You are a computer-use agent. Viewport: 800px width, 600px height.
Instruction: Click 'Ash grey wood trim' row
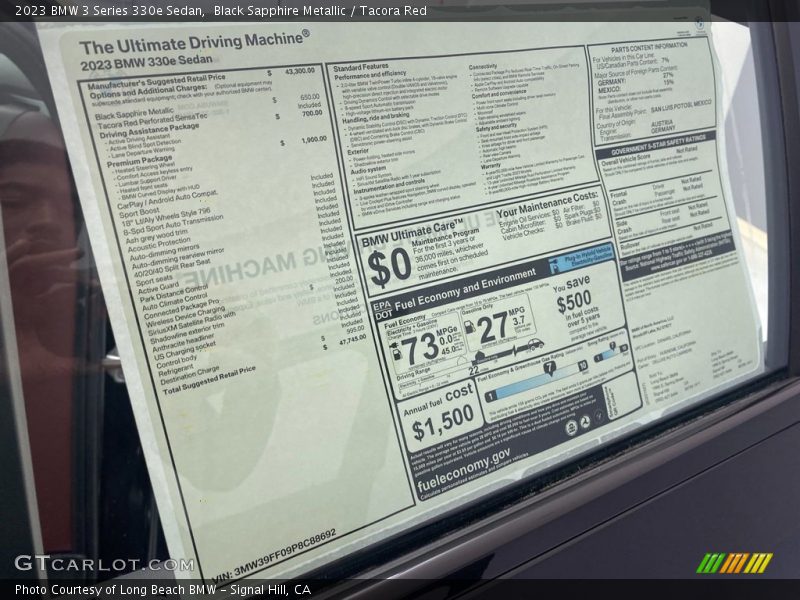pyautogui.click(x=157, y=237)
